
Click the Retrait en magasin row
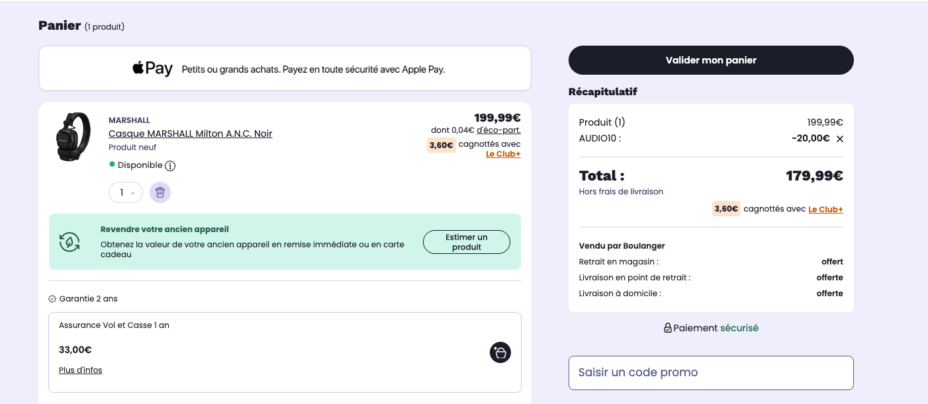[711, 261]
